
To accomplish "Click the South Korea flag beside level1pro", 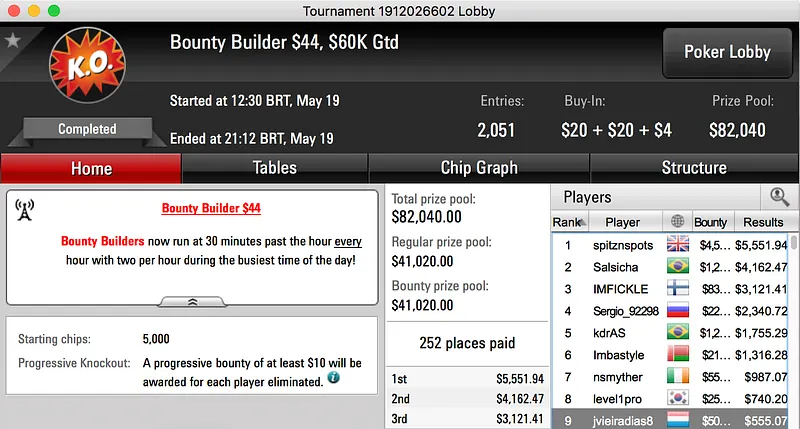I will 679,399.
